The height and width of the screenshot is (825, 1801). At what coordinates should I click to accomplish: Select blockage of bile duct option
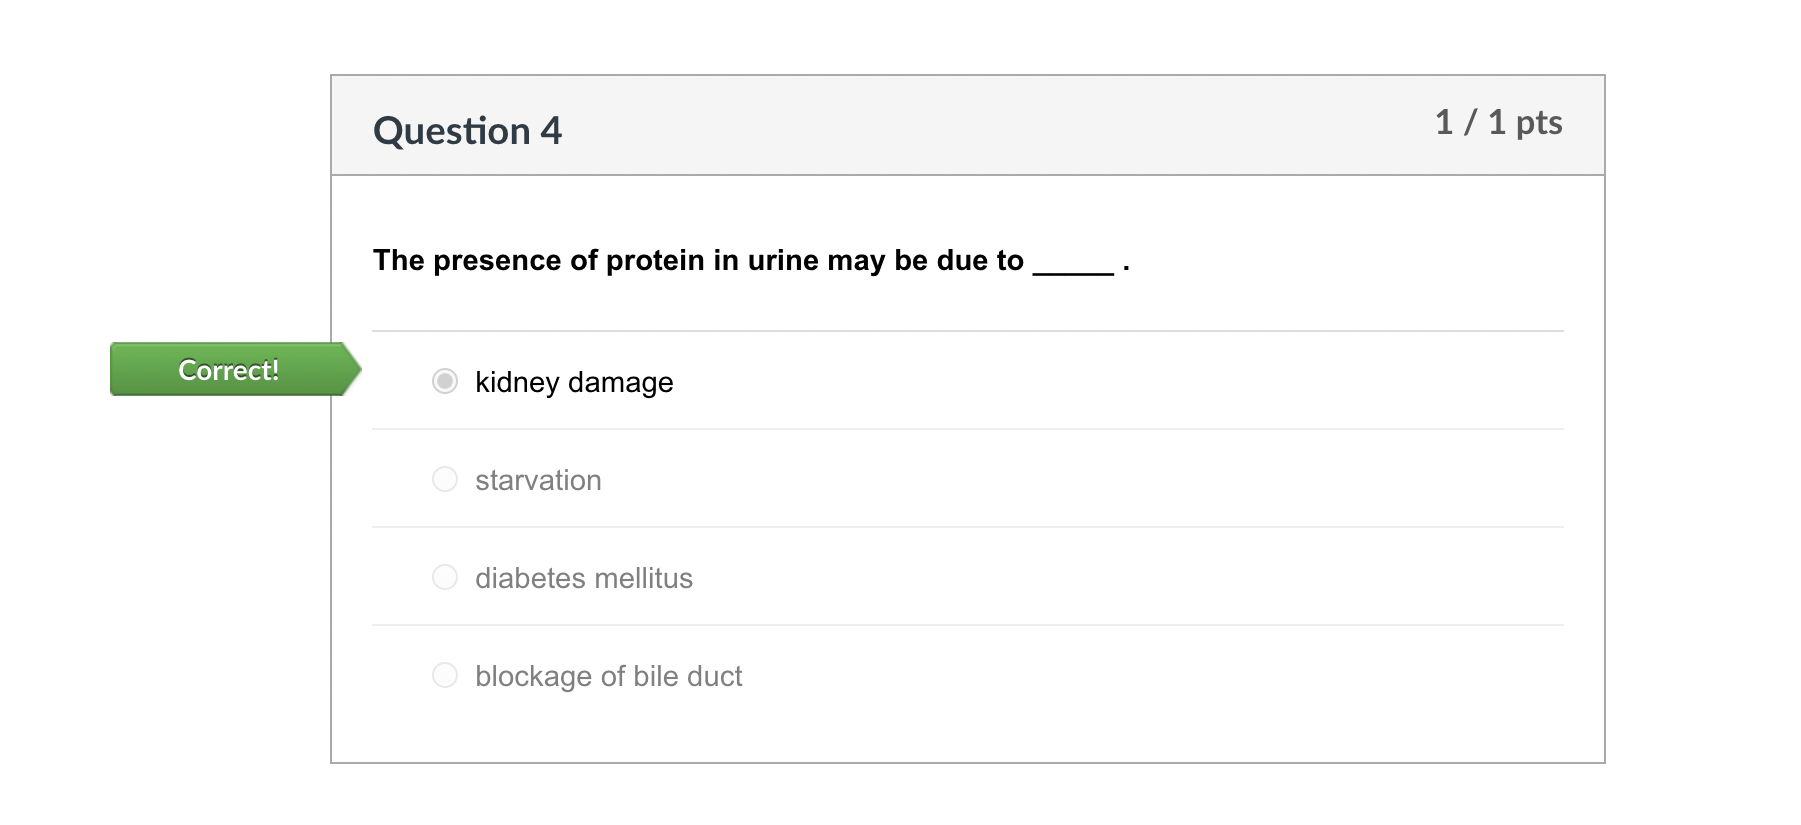point(444,675)
